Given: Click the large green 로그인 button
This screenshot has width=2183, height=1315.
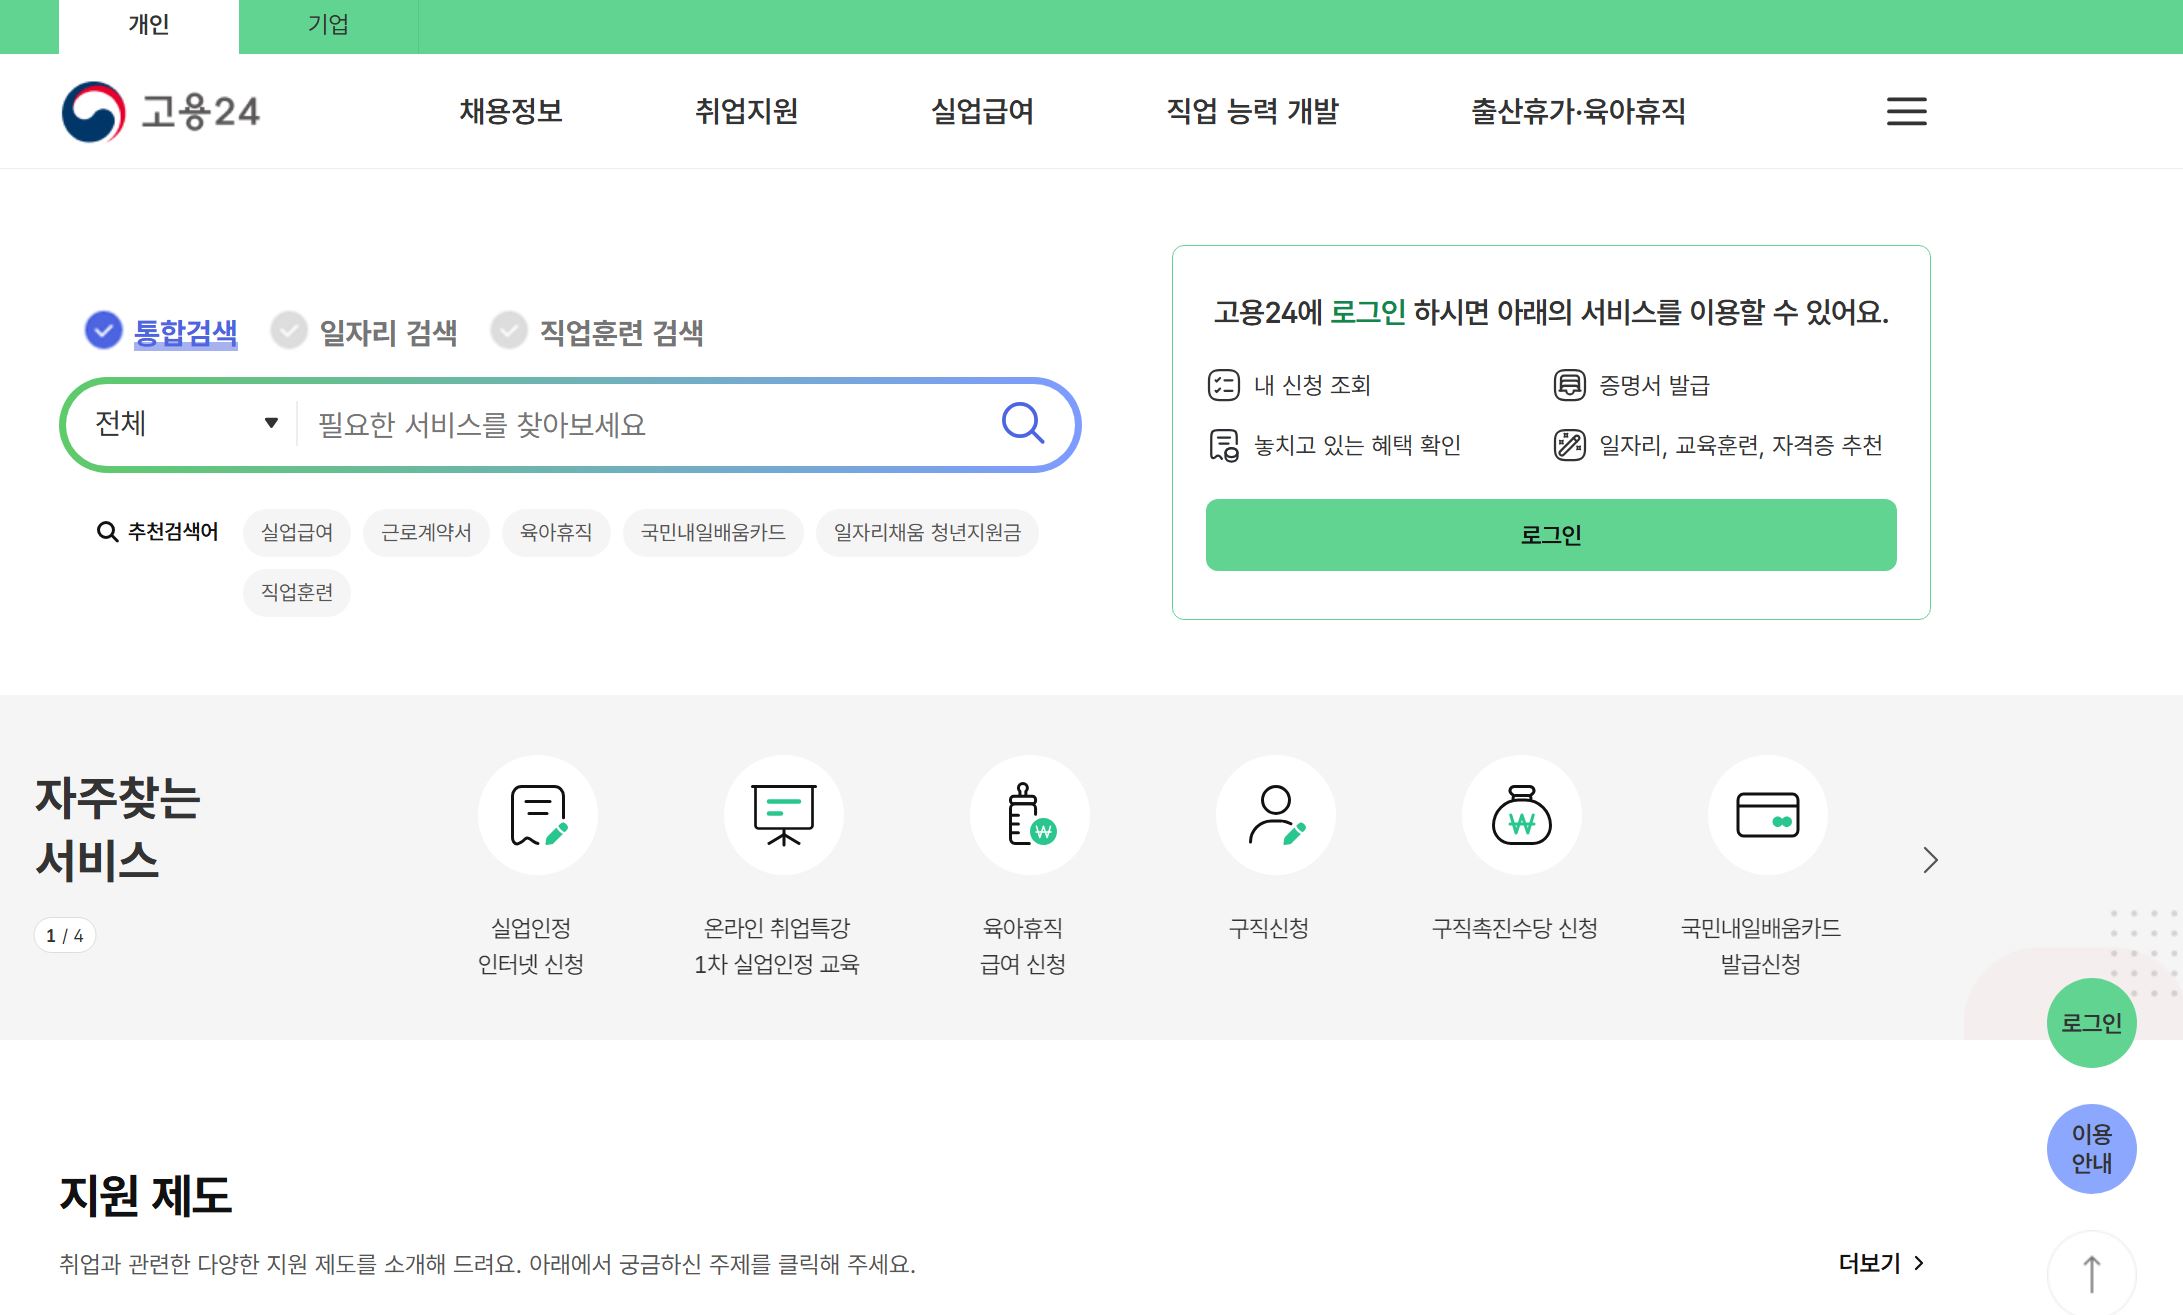Looking at the screenshot, I should pyautogui.click(x=1550, y=535).
